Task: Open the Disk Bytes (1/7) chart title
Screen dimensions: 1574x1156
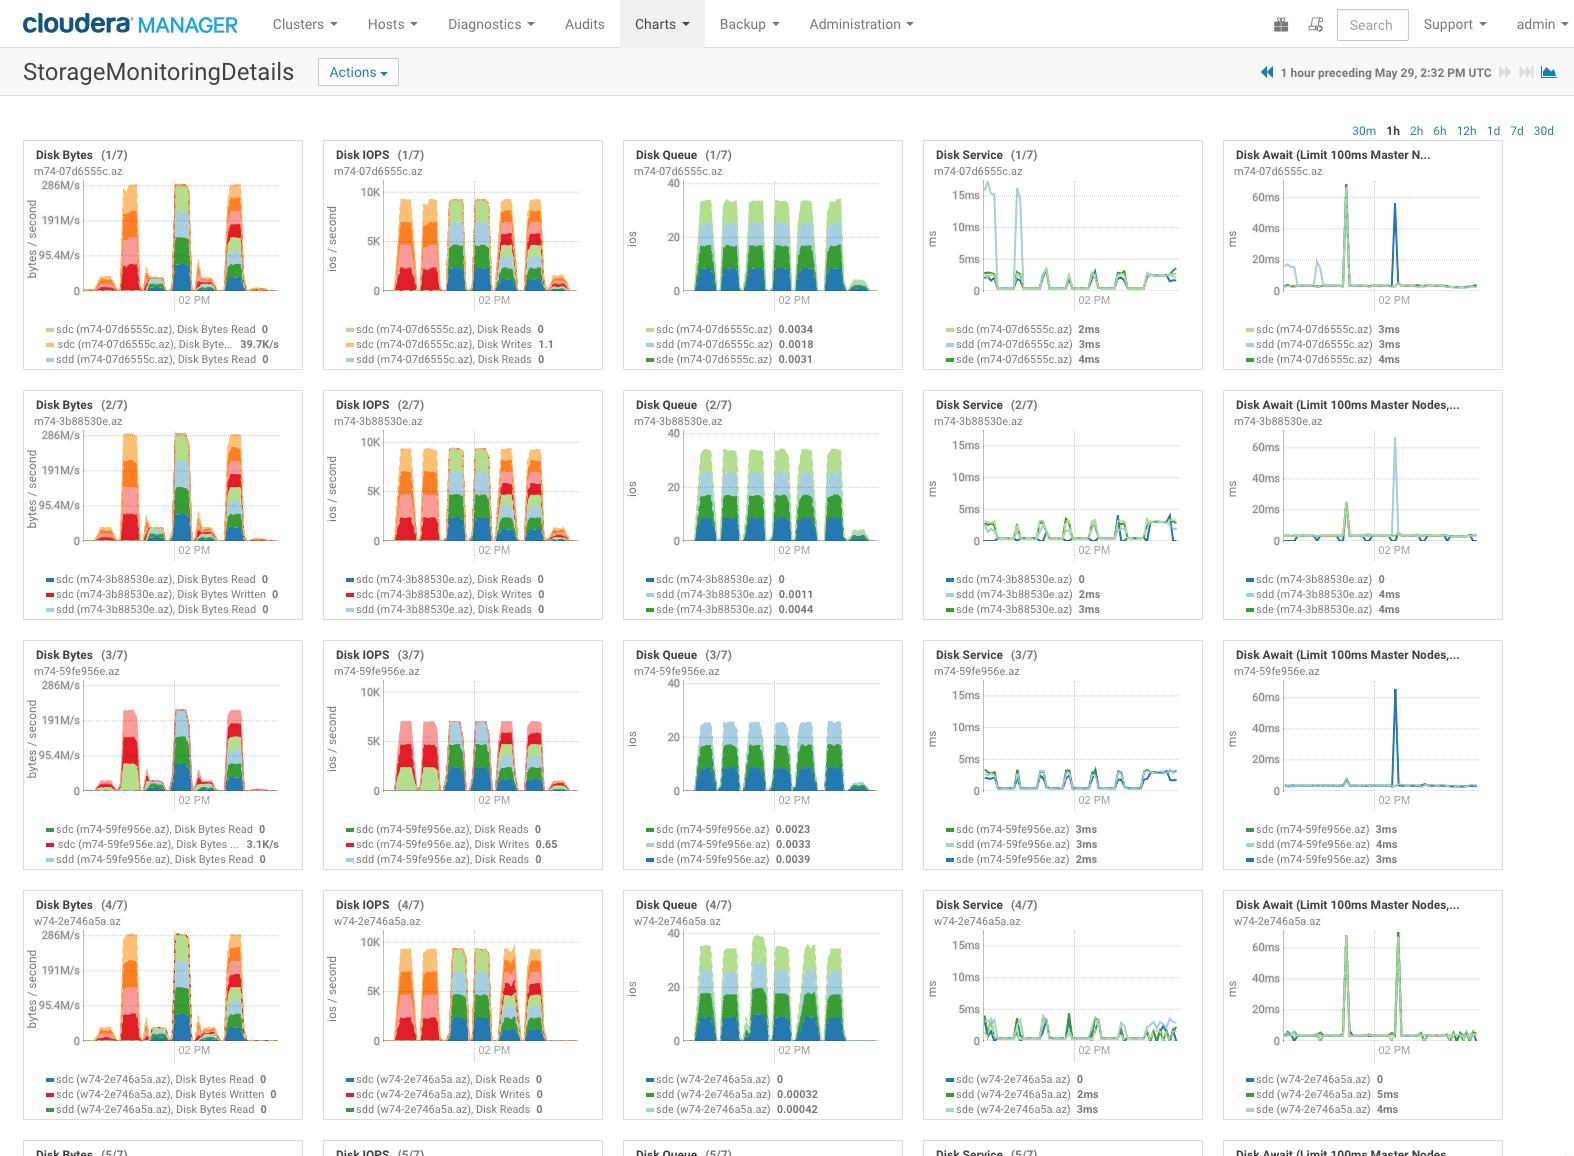Action: point(64,155)
